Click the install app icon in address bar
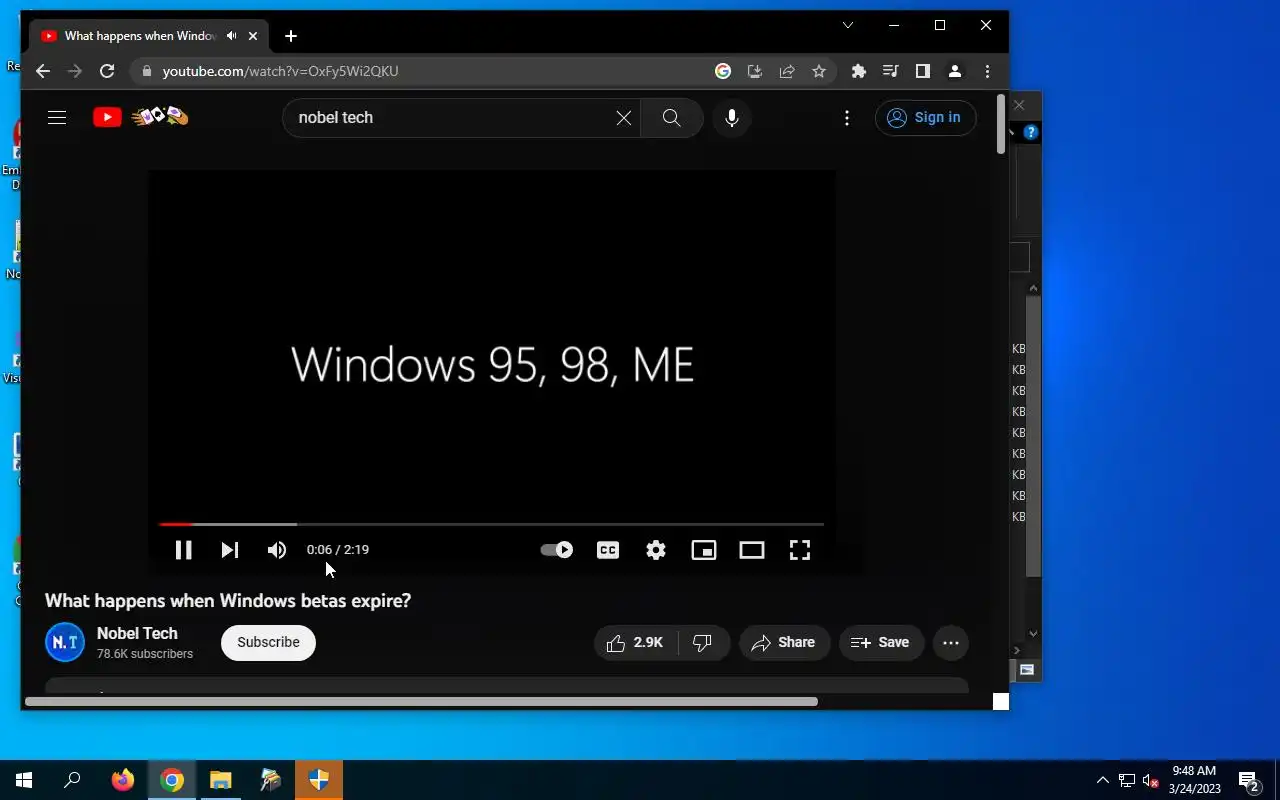The height and width of the screenshot is (800, 1280). [755, 71]
